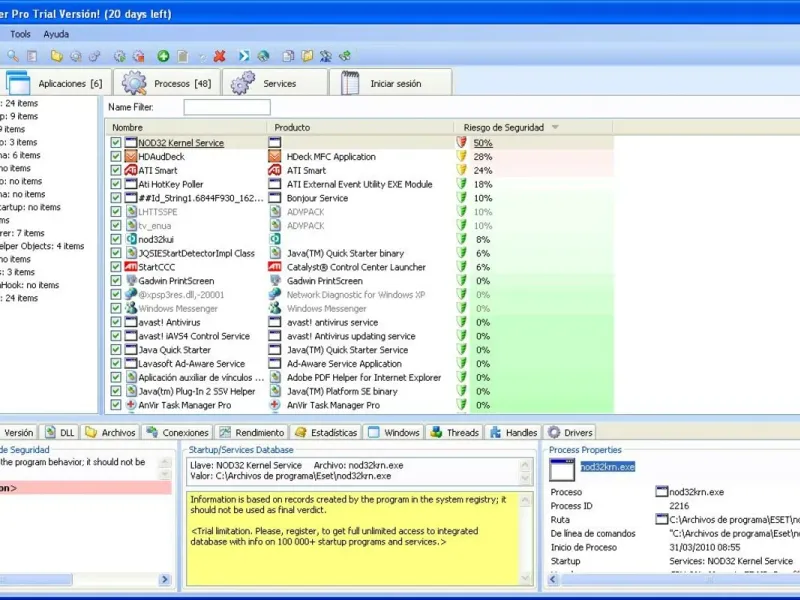This screenshot has width=800, height=600.
Task: Click the green arrows refresh icon
Action: [345, 56]
